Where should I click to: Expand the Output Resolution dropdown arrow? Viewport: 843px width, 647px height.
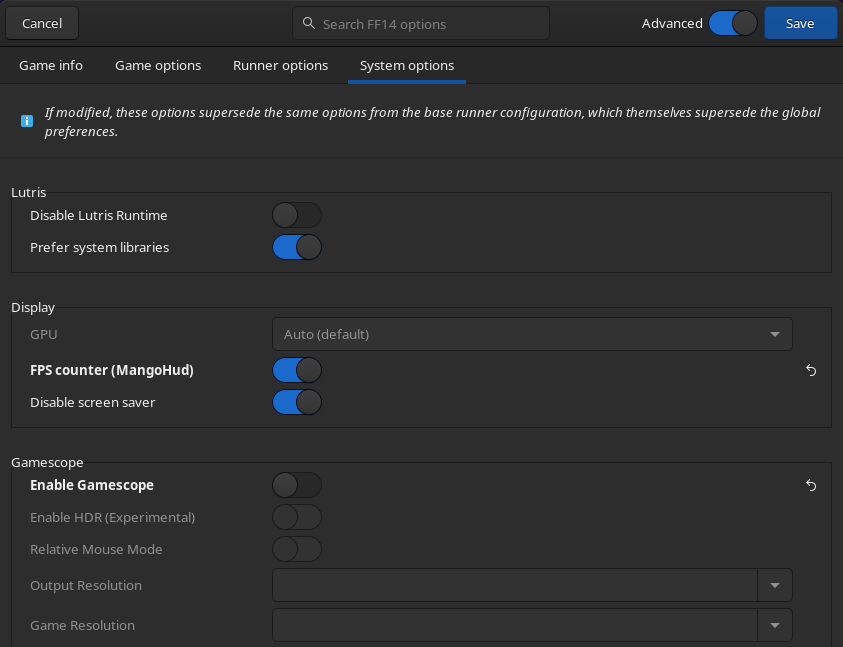[775, 585]
